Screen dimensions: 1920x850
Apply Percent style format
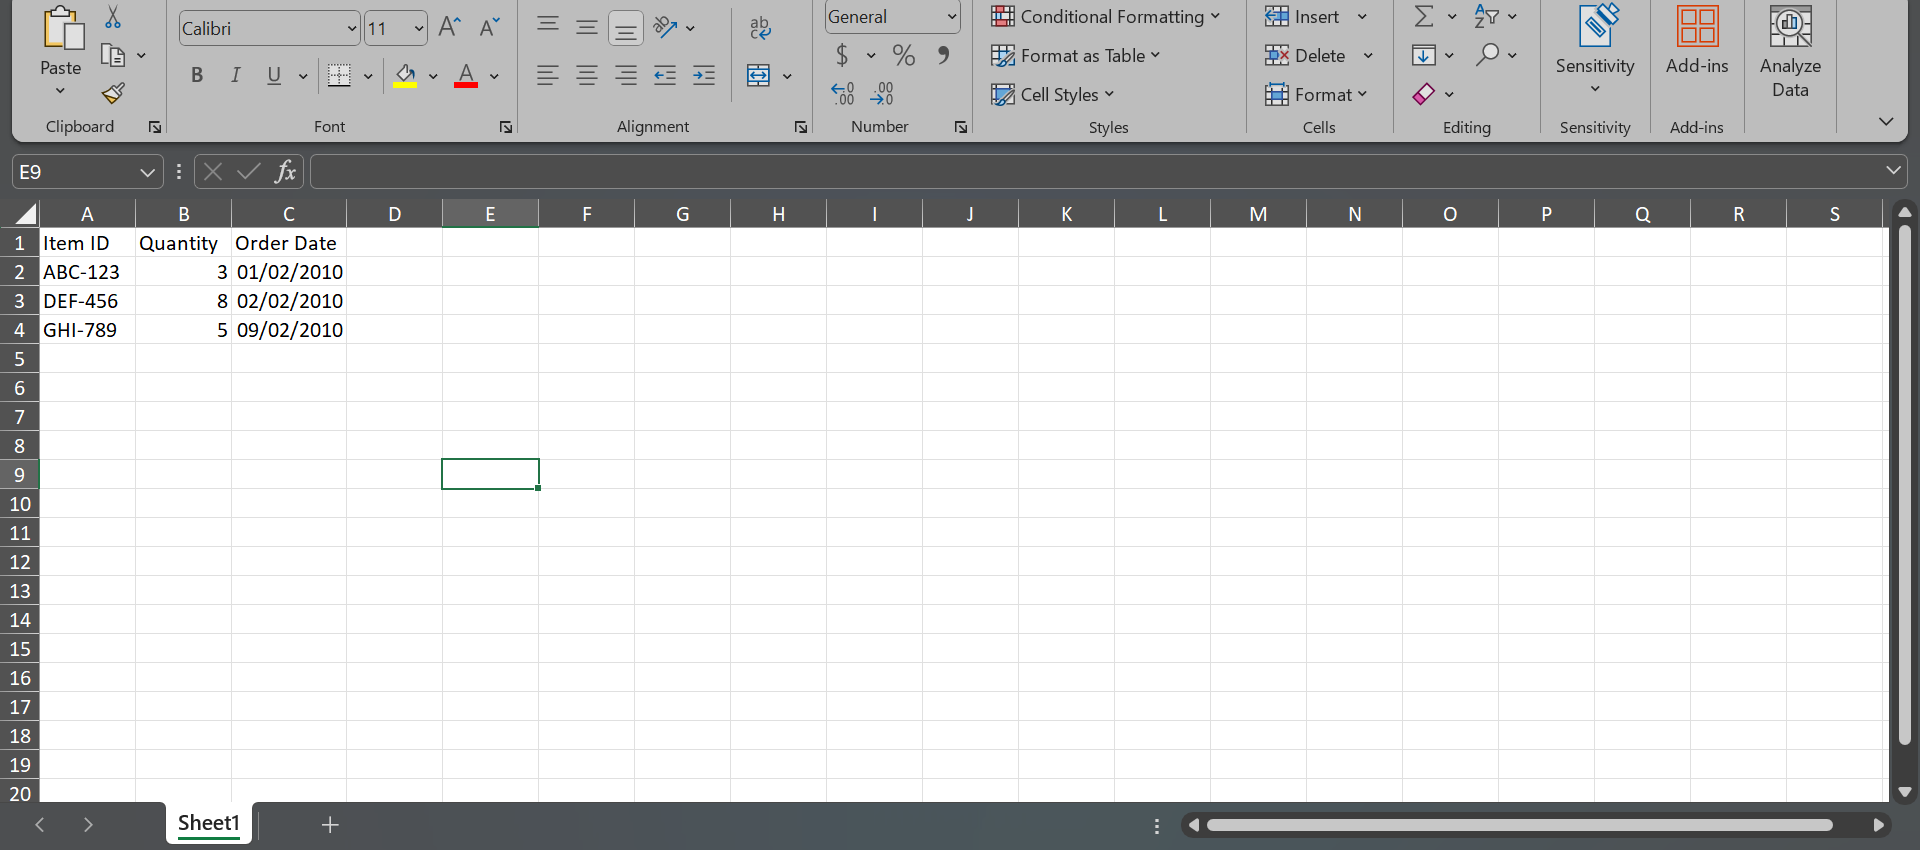[904, 55]
